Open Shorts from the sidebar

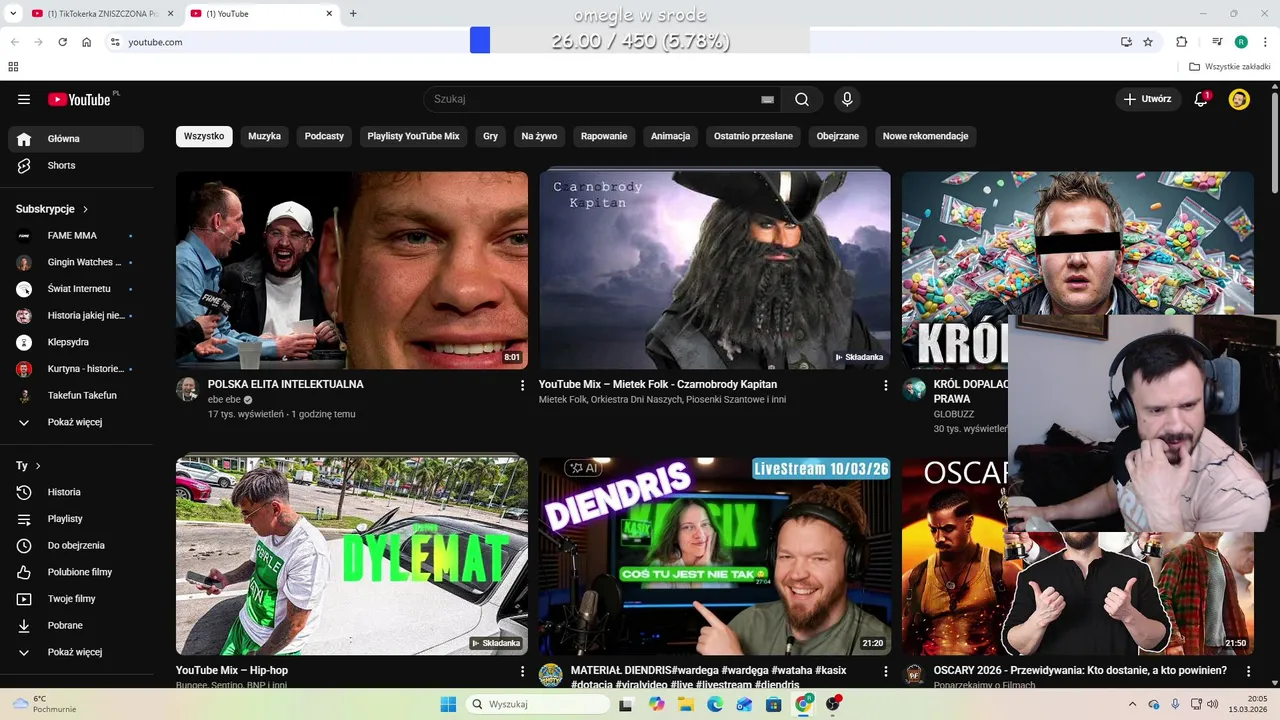(x=76, y=165)
